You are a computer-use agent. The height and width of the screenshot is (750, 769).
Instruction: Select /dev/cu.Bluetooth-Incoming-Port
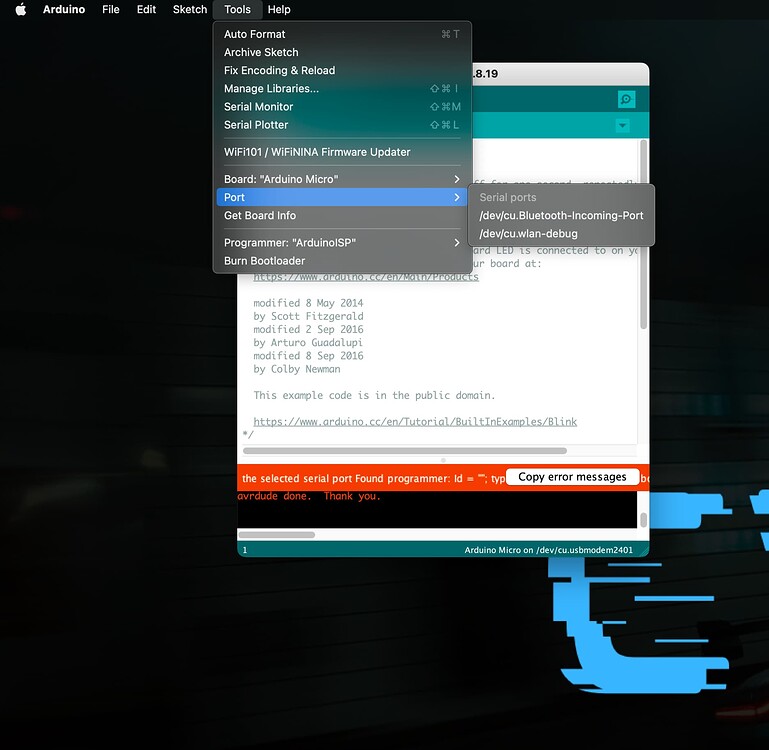(562, 216)
